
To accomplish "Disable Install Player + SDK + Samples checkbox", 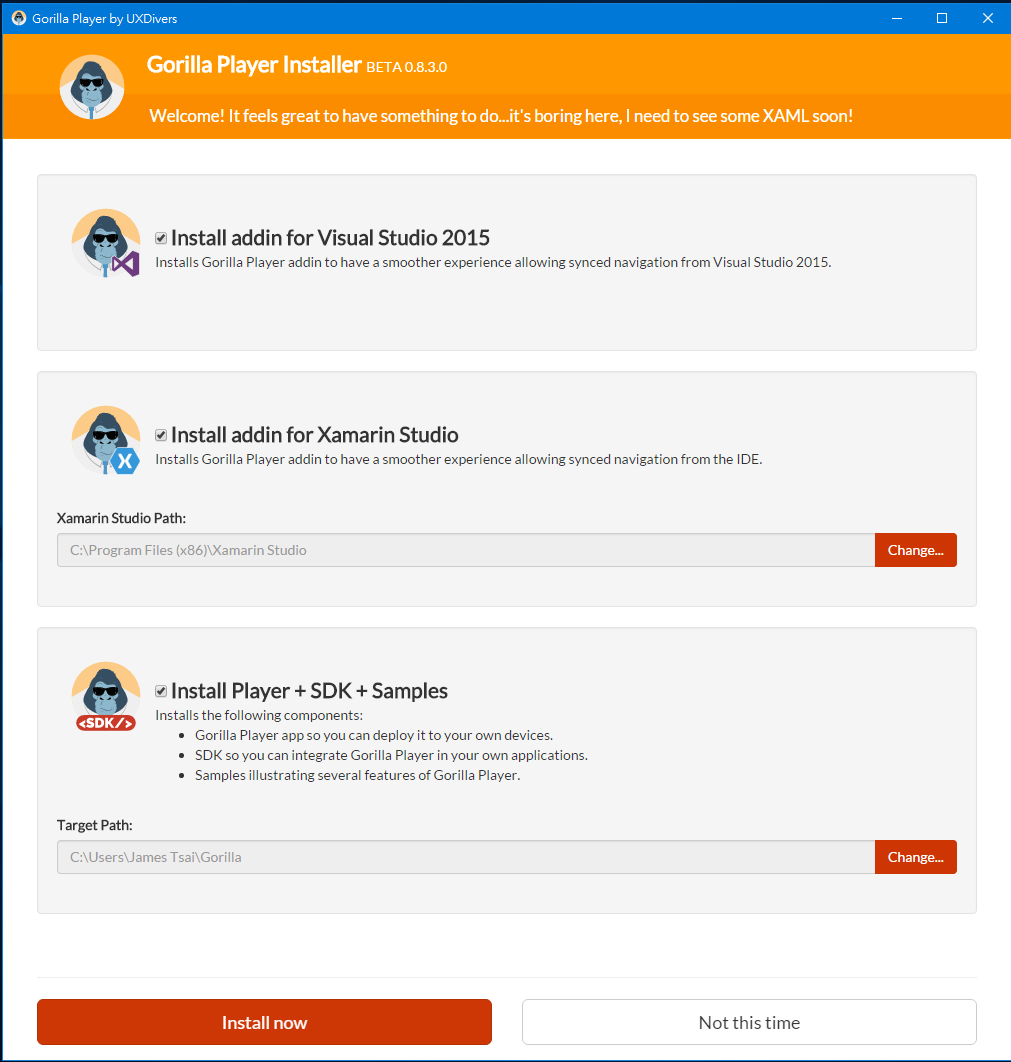I will [161, 691].
